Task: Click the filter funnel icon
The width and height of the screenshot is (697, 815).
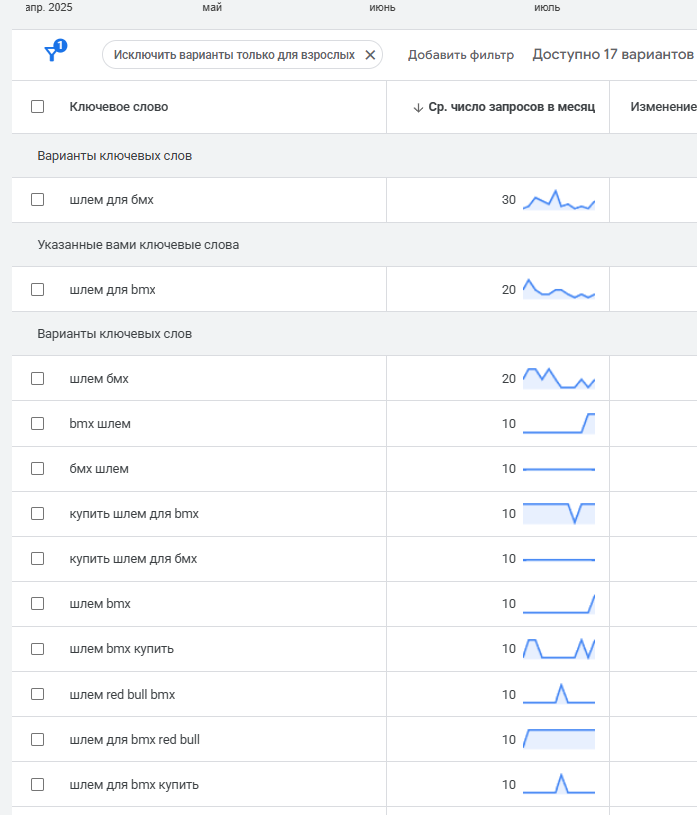Action: click(52, 54)
